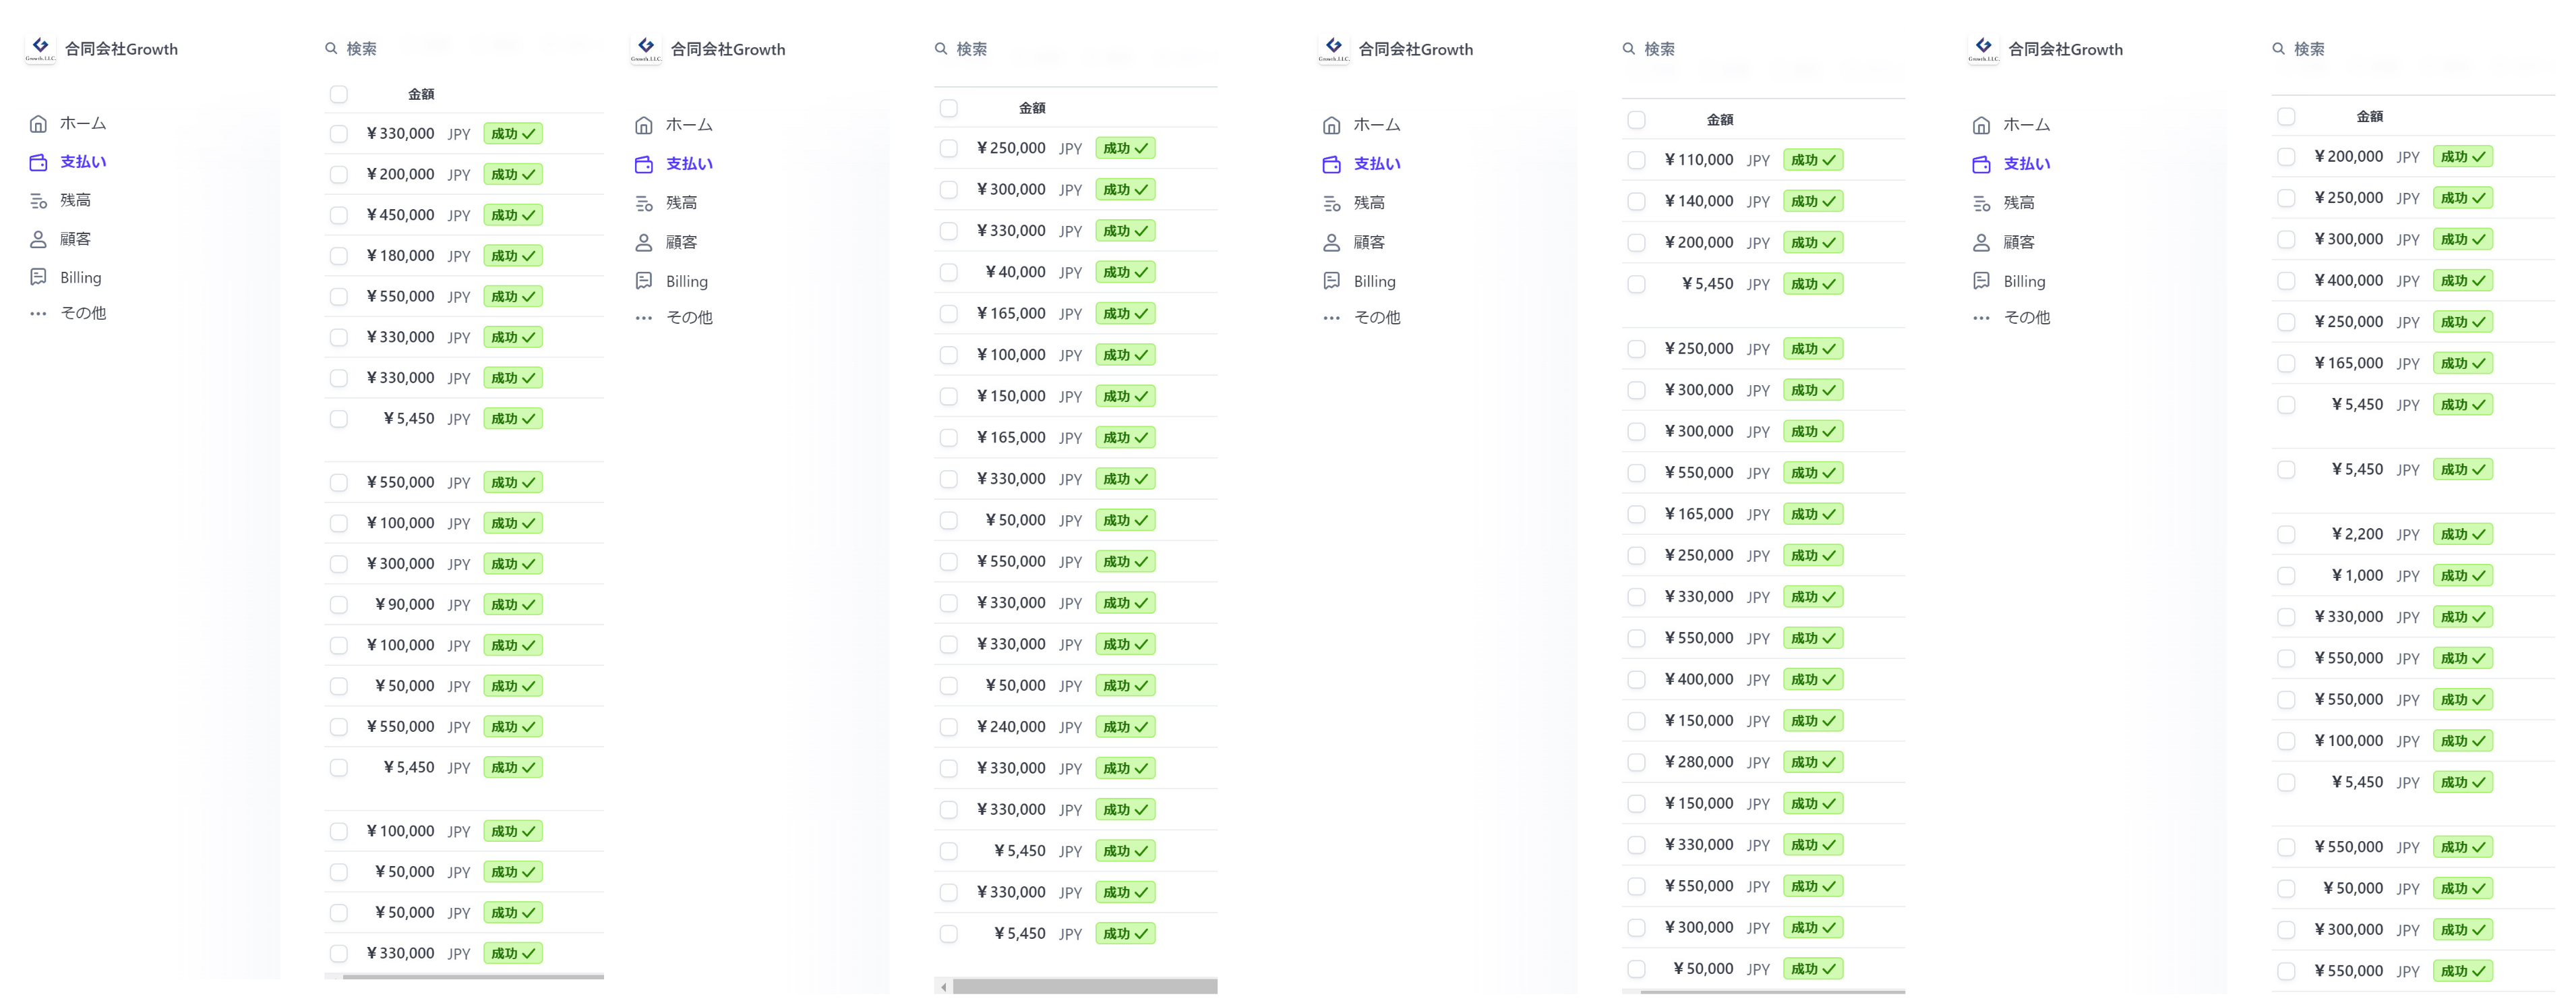Image resolution: width=2576 pixels, height=1005 pixels.
Task: Click 残高 balance icon in the leftmost sidebar
Action: pyautogui.click(x=38, y=201)
